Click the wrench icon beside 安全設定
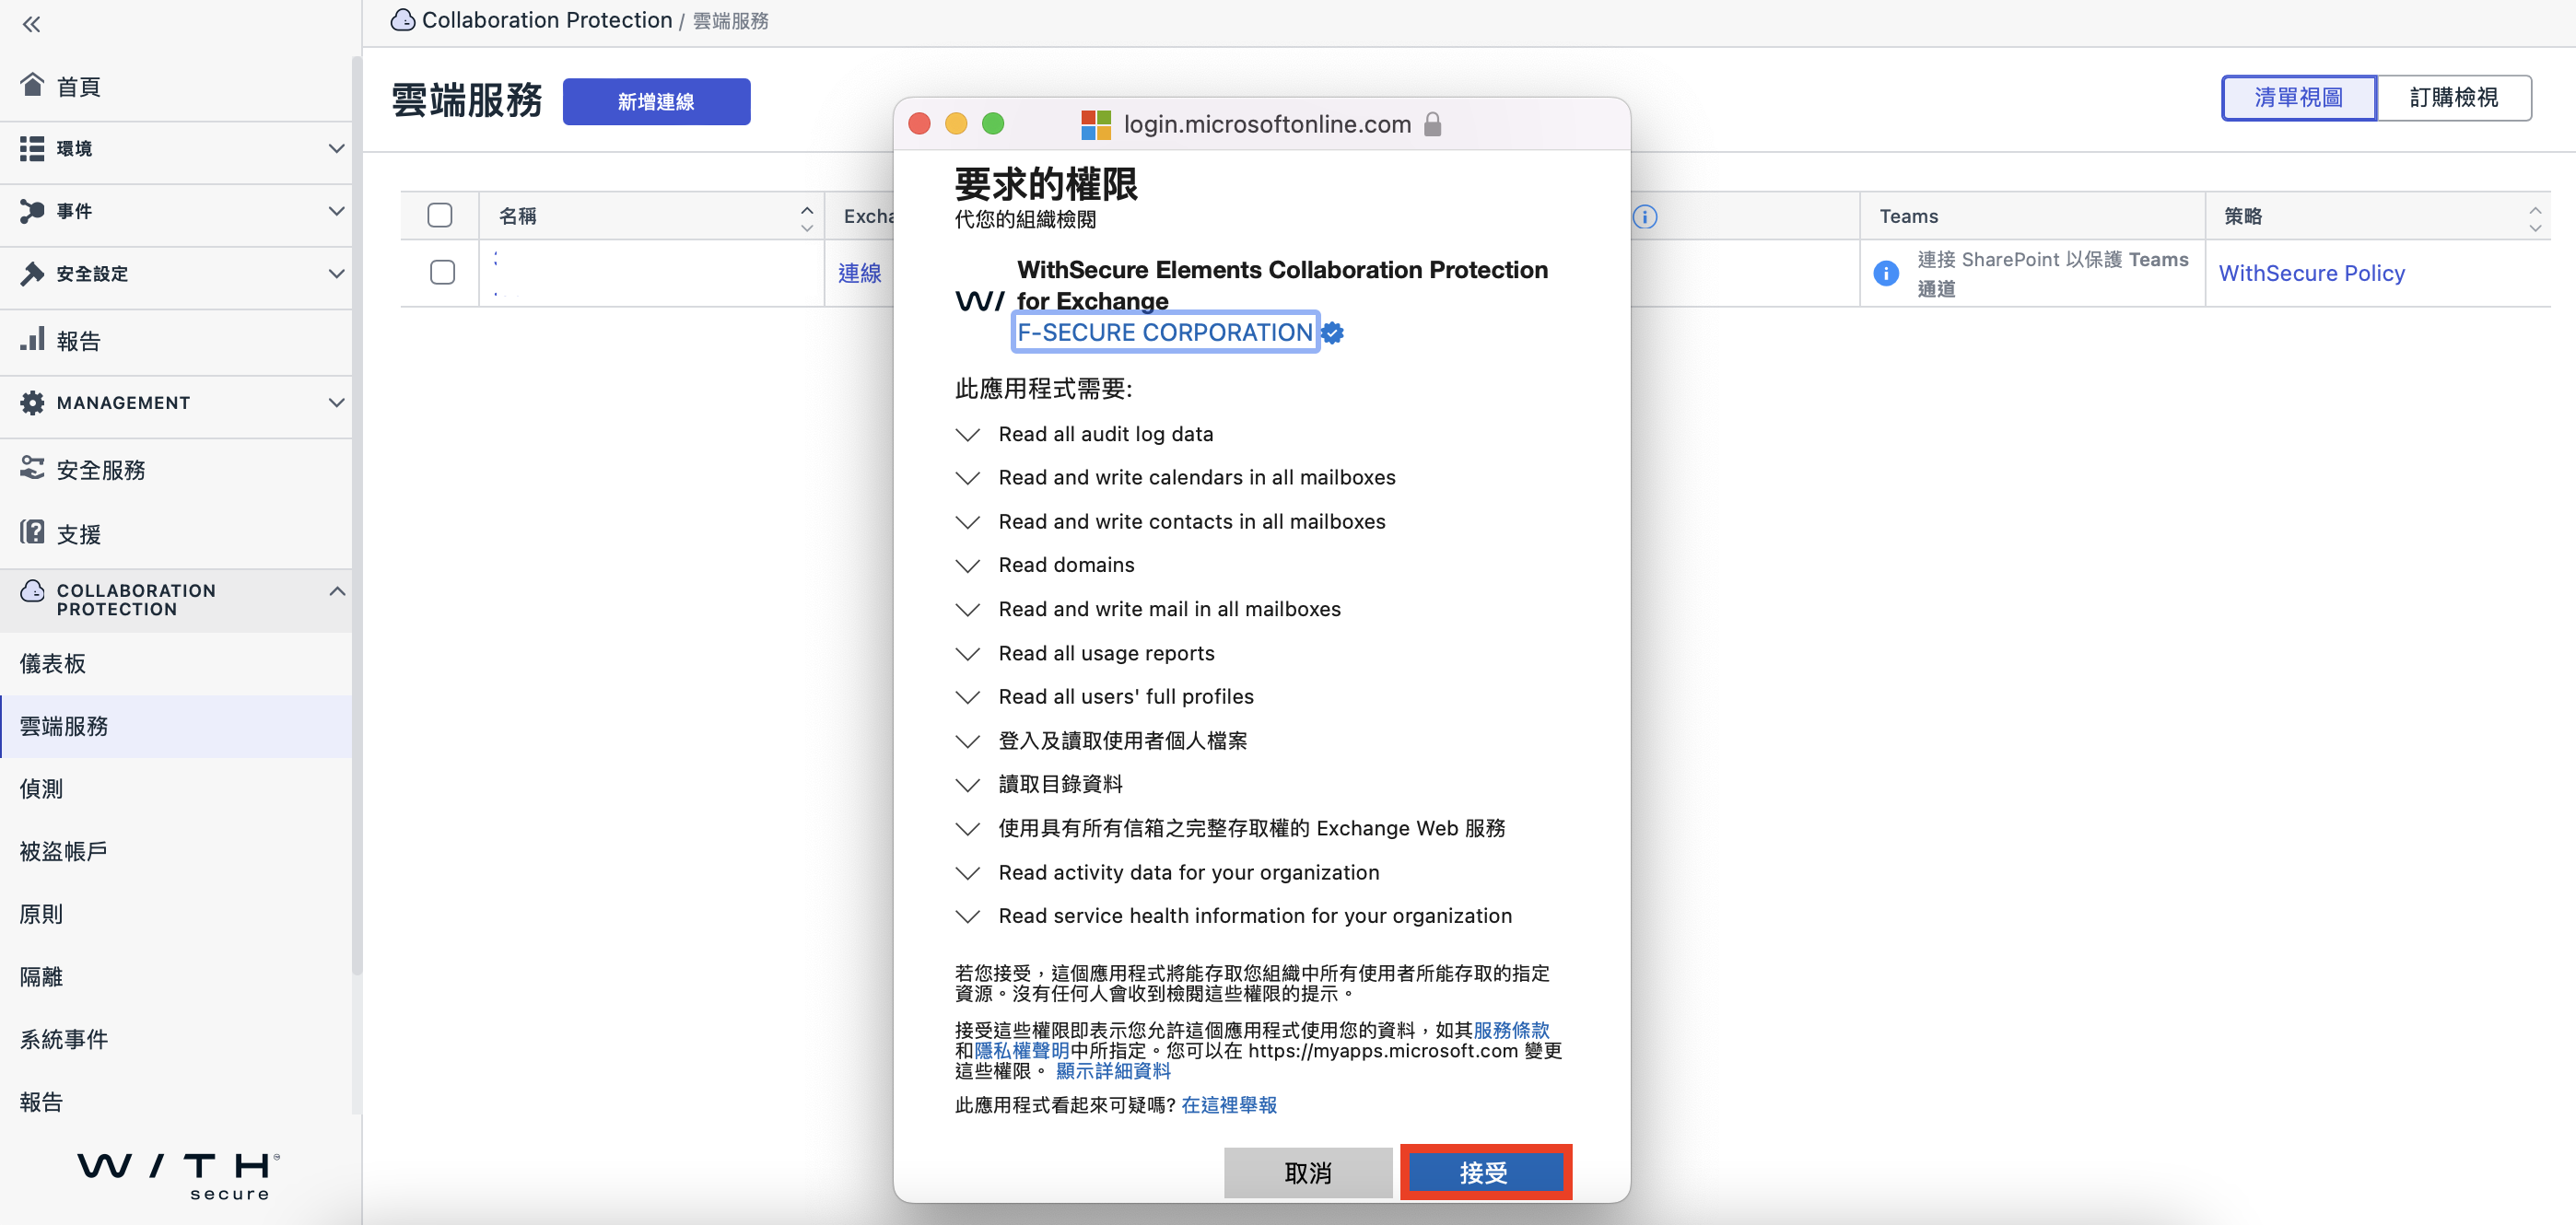 [32, 273]
